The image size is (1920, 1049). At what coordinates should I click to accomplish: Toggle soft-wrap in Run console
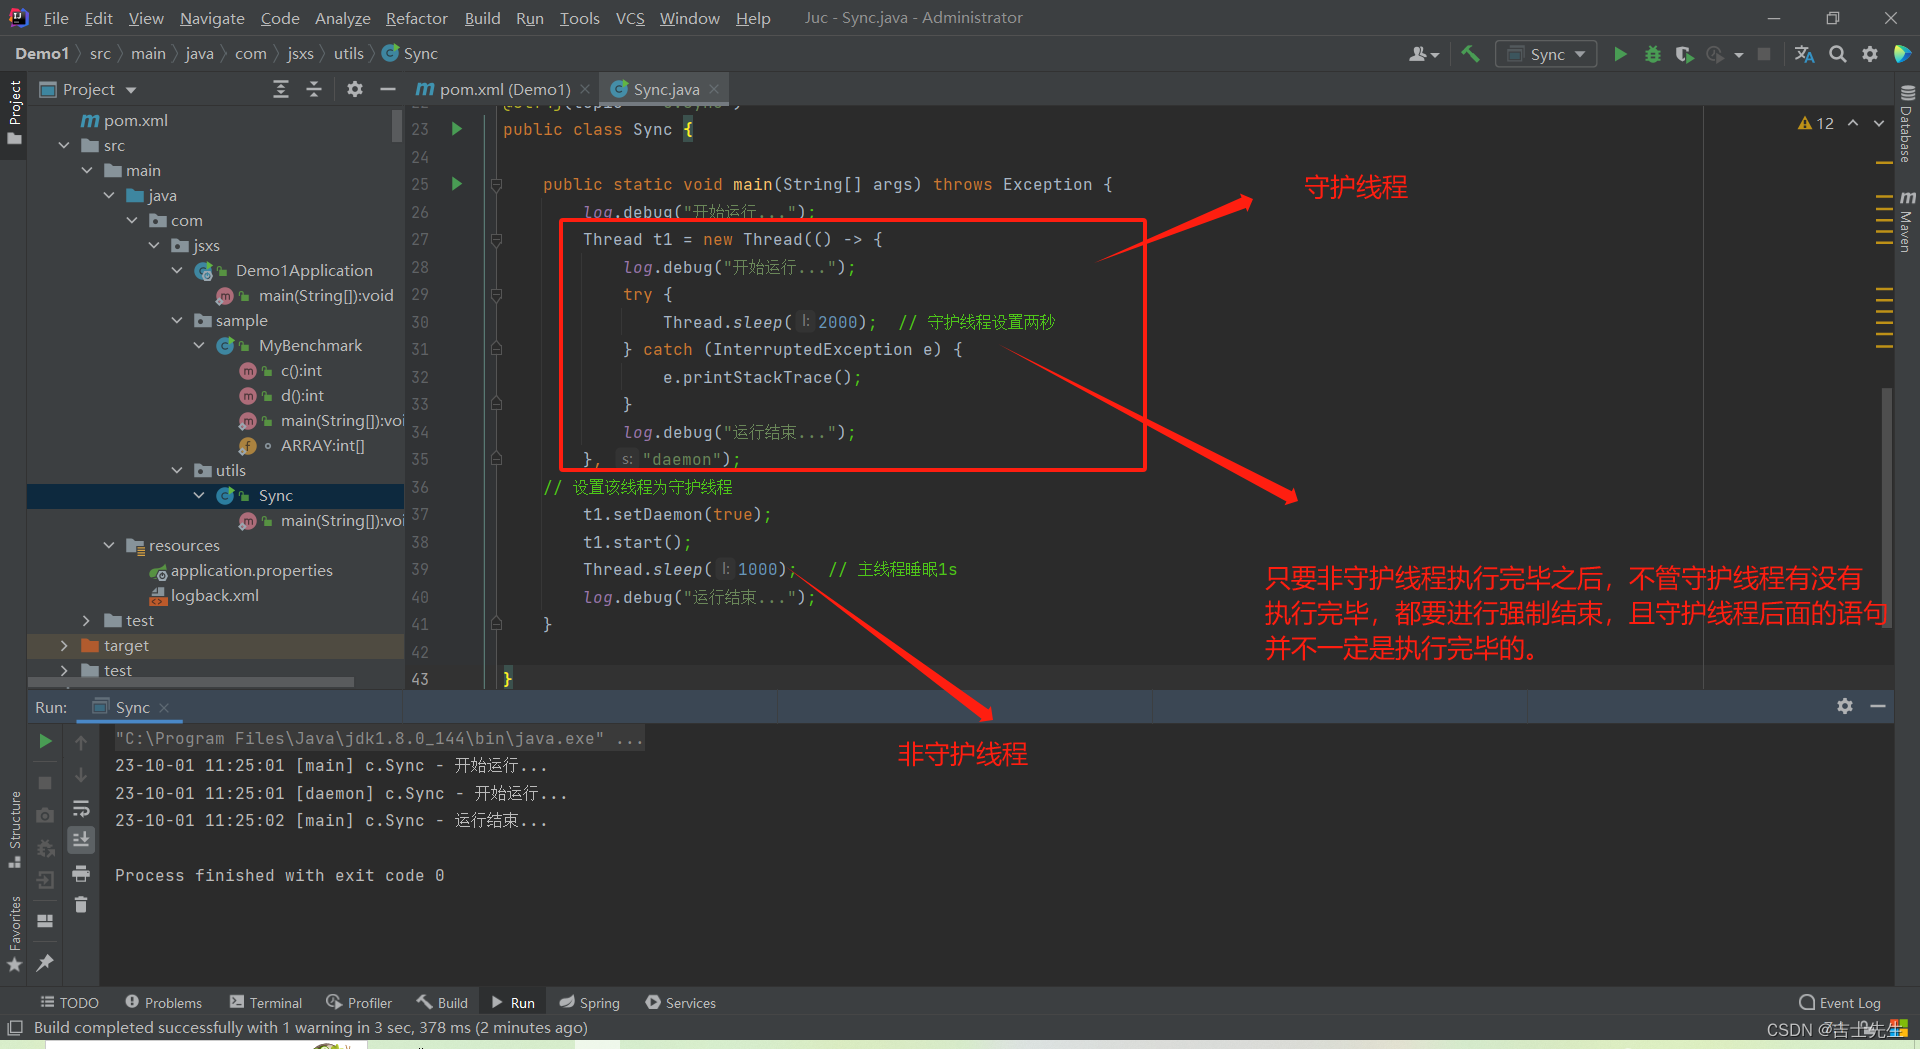(x=81, y=808)
